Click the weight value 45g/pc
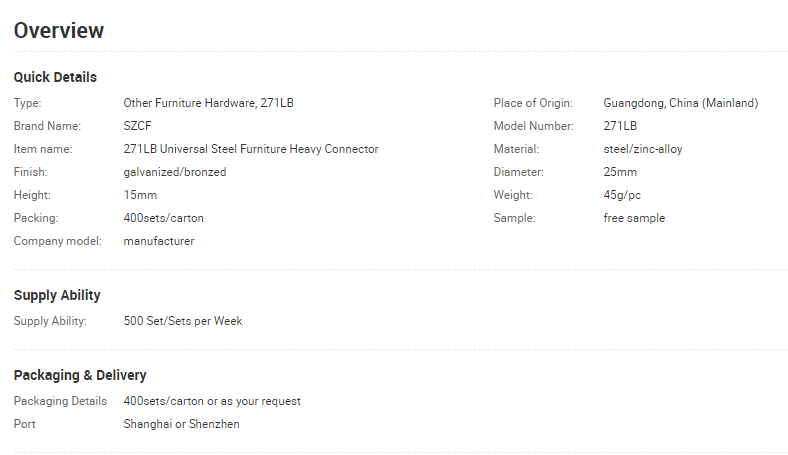This screenshot has height=455, width=788. (x=622, y=195)
